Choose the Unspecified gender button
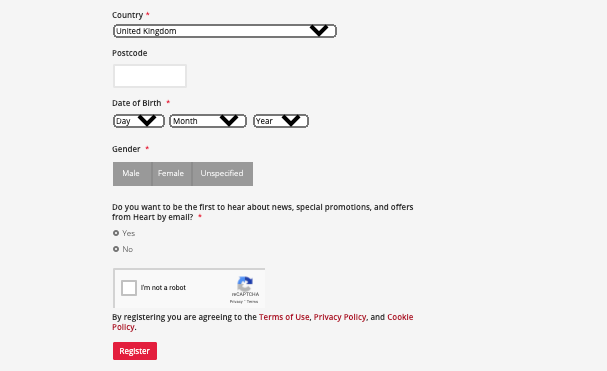The image size is (607, 371). click(x=222, y=173)
